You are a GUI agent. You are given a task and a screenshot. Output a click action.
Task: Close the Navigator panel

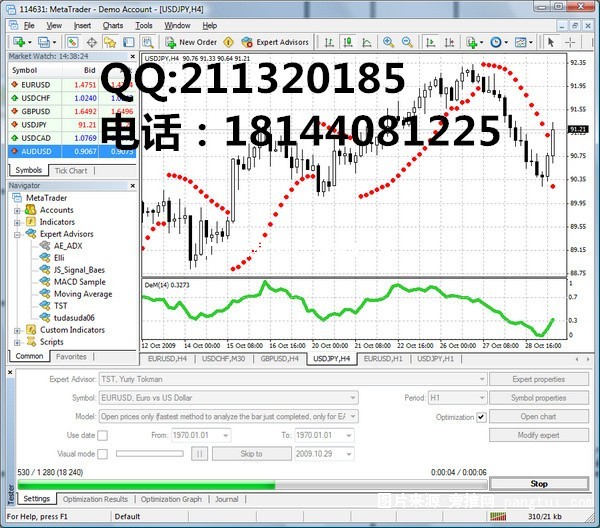tap(132, 186)
